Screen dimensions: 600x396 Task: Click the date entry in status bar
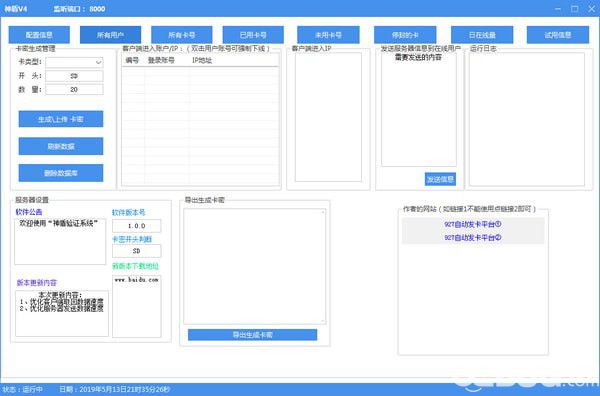(114, 389)
